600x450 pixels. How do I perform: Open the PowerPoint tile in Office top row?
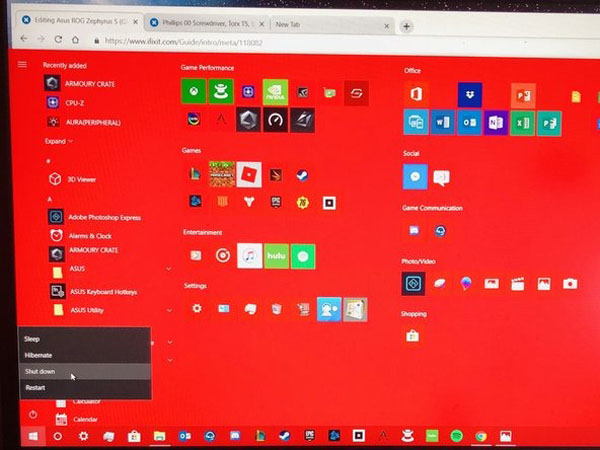tap(523, 95)
